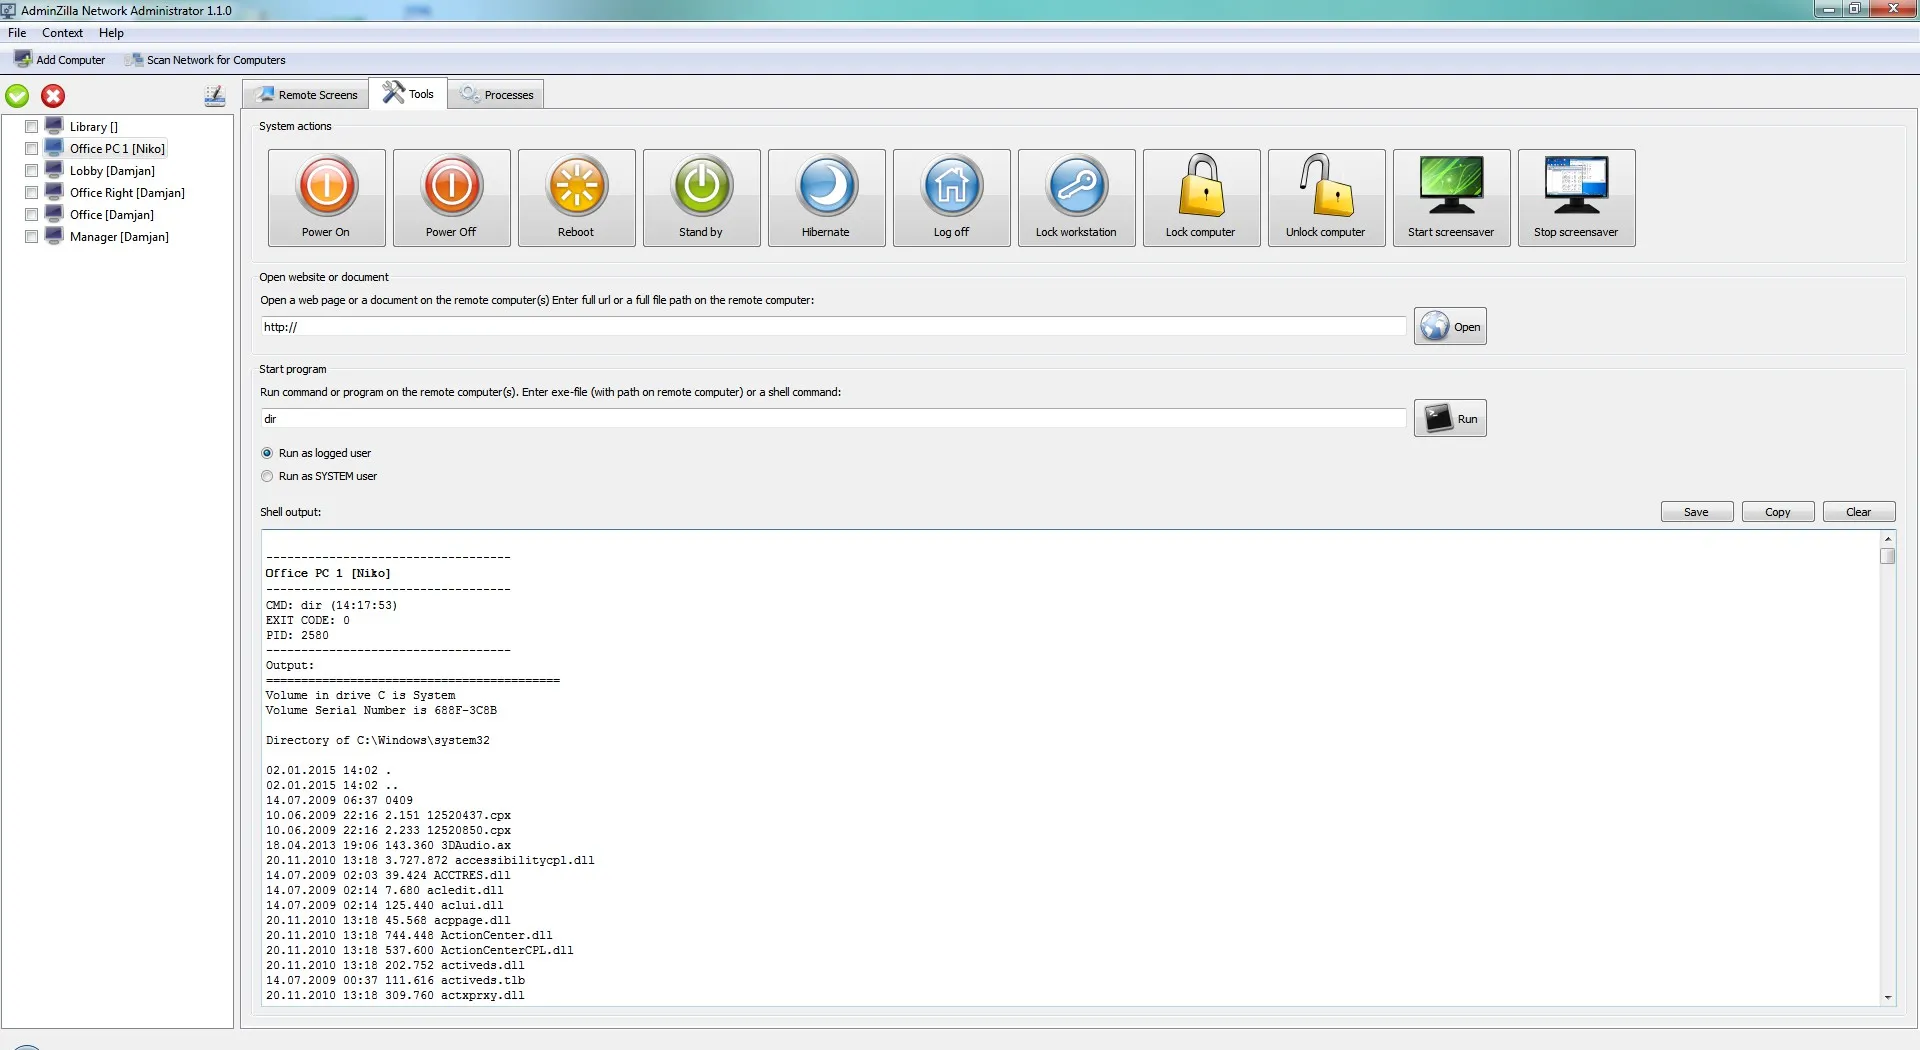Image resolution: width=1920 pixels, height=1050 pixels.
Task: Click the http:// URL input field
Action: [833, 327]
